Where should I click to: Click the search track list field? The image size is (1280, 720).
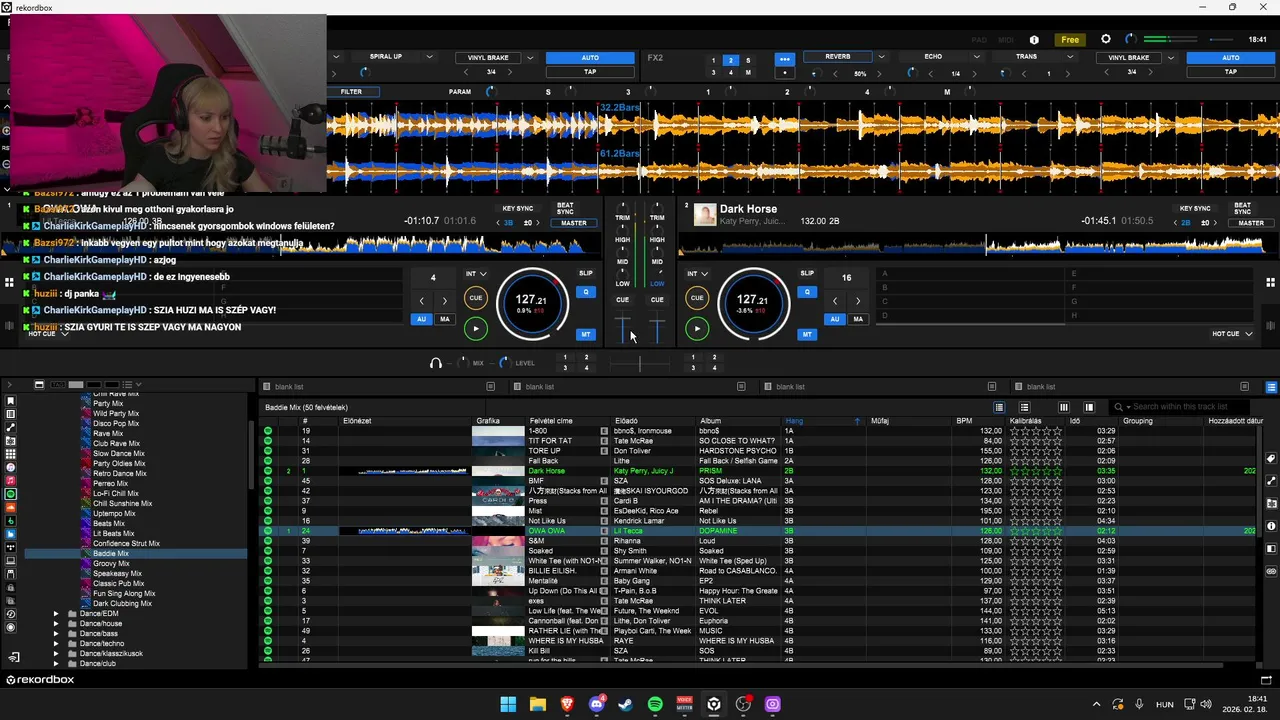1180,407
